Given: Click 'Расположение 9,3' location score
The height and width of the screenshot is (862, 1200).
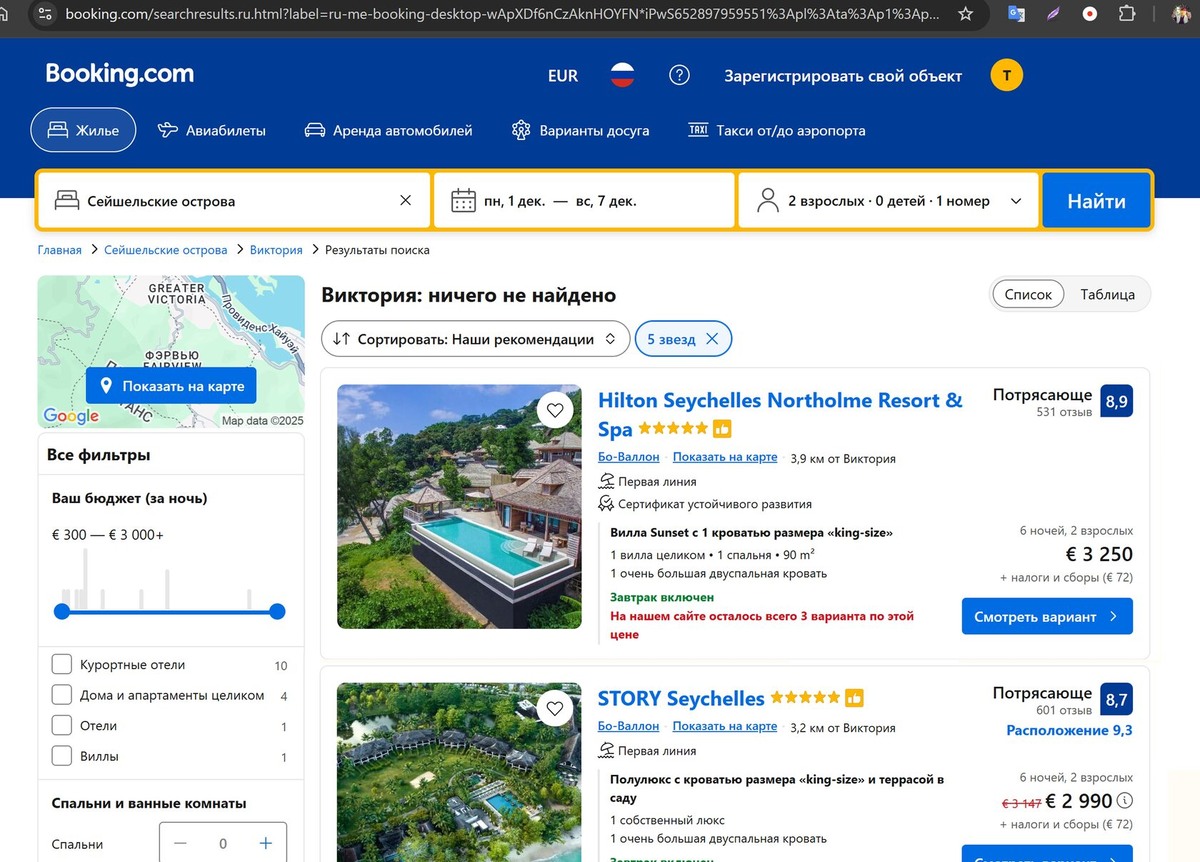Looking at the screenshot, I should click(1069, 730).
